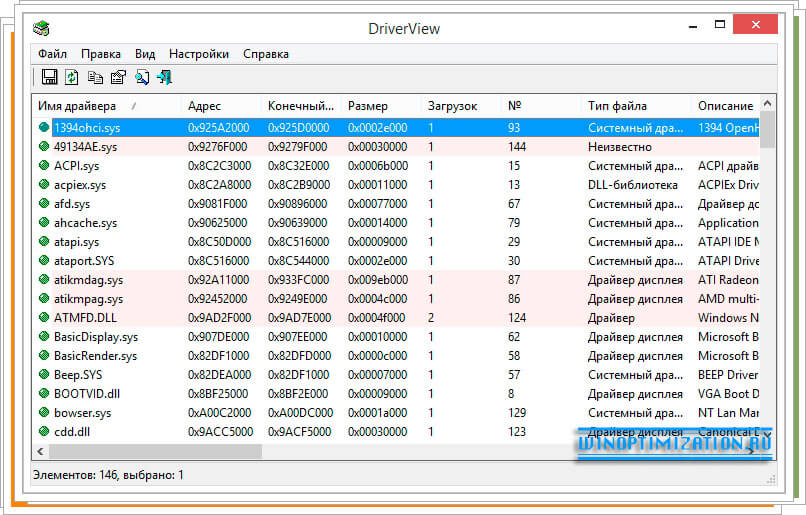Sort by the Загрузок column header
Viewport: 806px width, 515px height.
coord(462,106)
